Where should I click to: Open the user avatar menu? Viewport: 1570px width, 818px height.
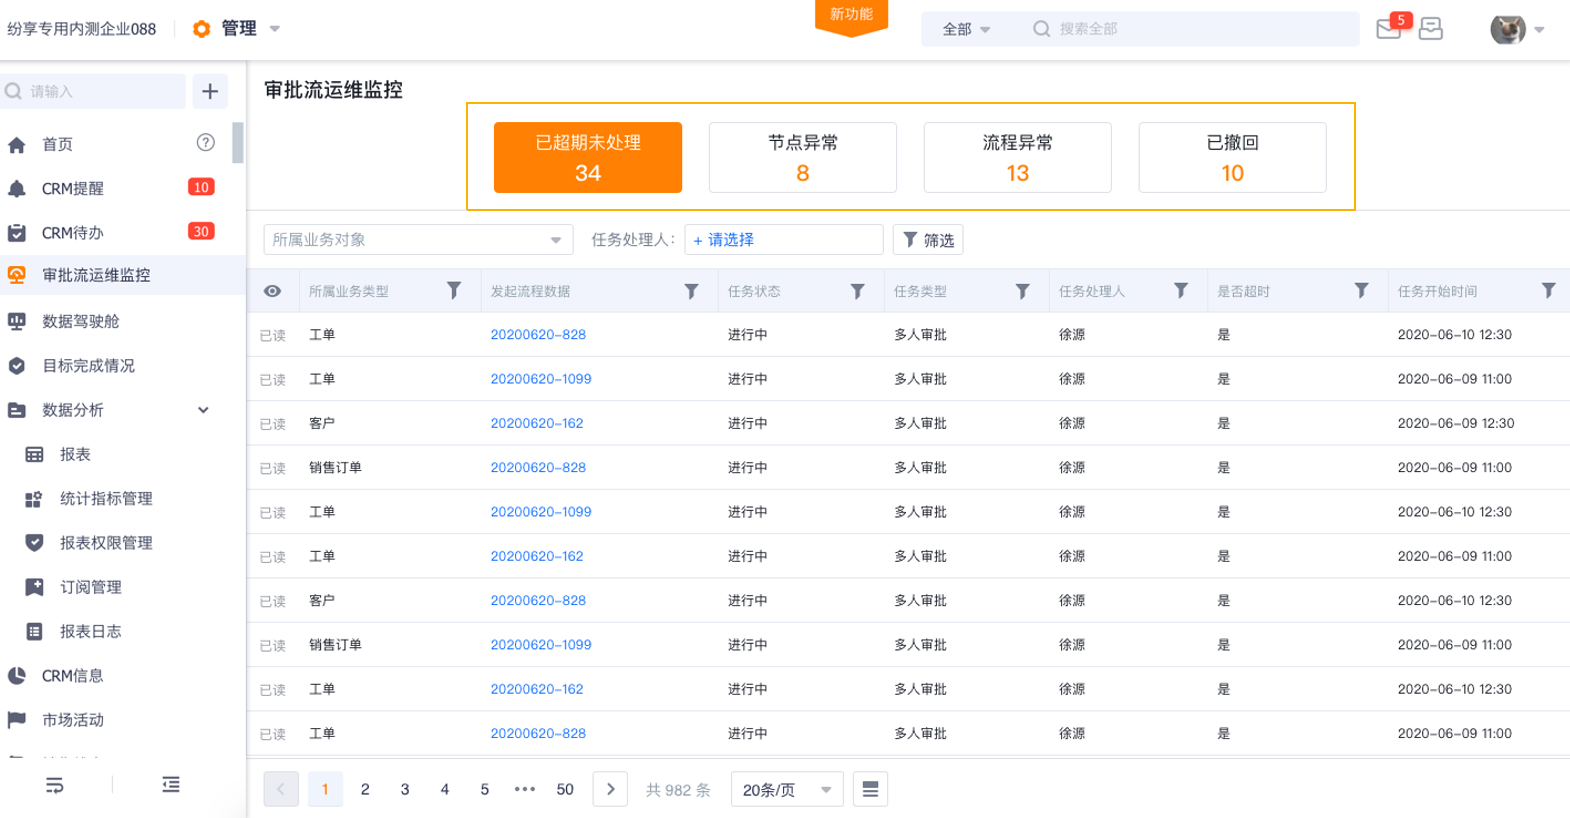(1516, 29)
